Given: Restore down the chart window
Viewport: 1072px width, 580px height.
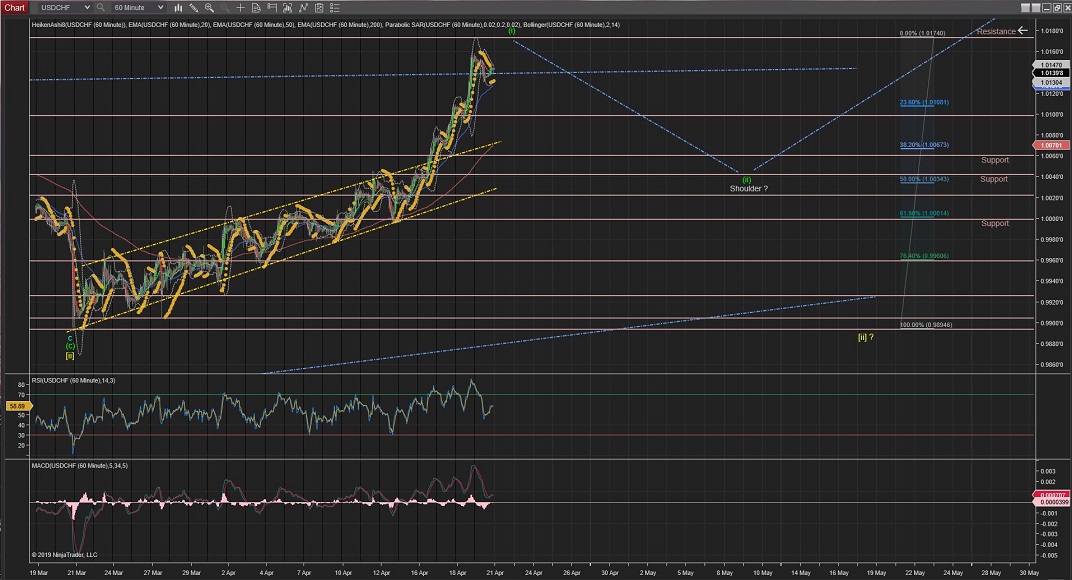Looking at the screenshot, I should tap(1057, 8).
